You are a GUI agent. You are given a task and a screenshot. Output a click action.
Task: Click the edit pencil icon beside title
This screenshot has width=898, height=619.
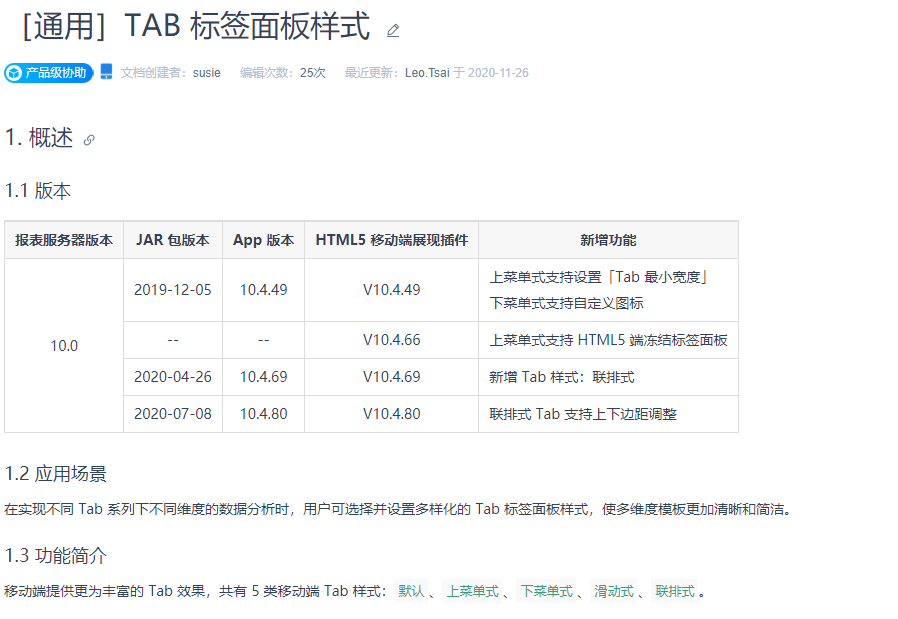click(392, 30)
